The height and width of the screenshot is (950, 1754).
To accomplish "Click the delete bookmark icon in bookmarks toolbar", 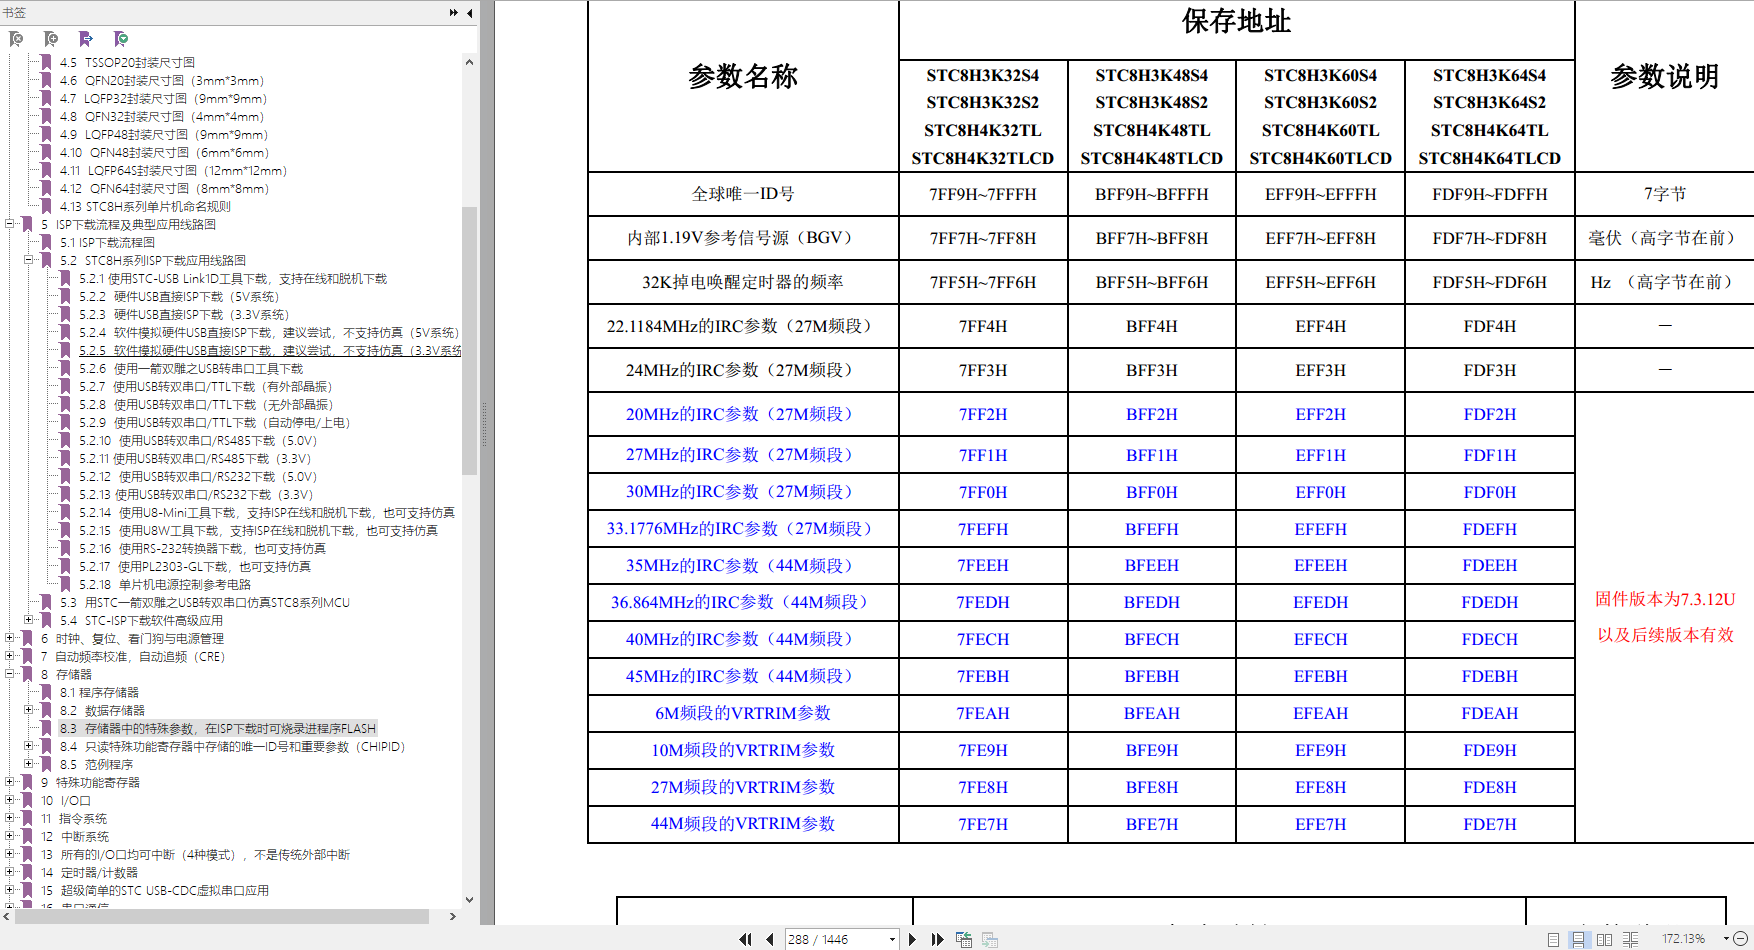I will 16,39.
